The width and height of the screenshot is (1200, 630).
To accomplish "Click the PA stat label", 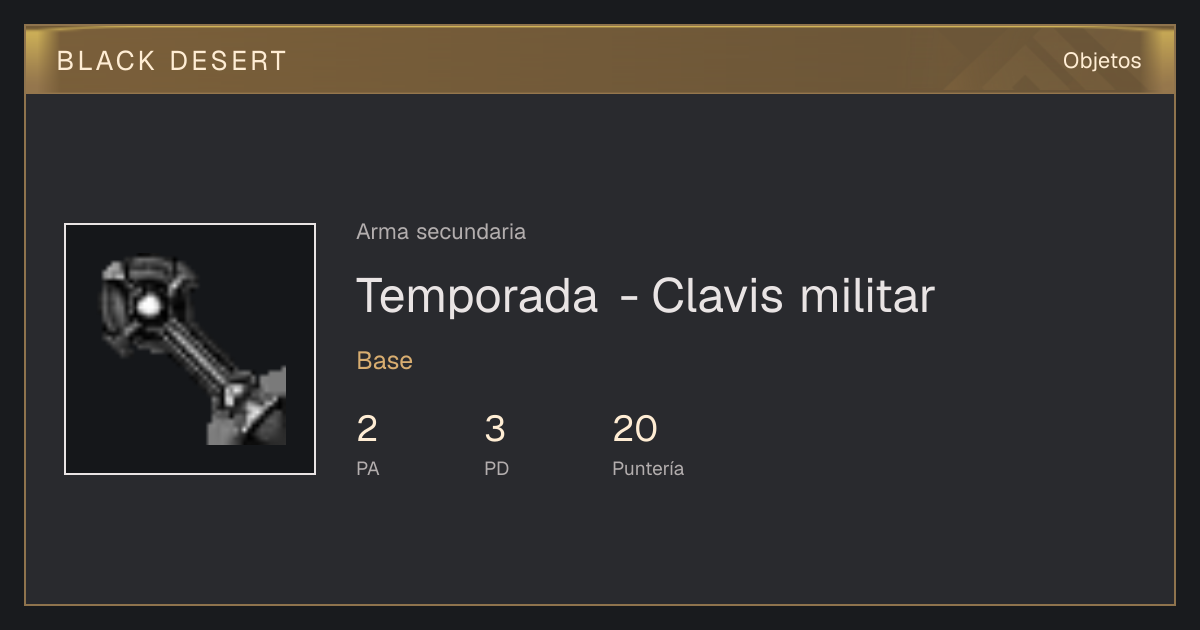I will [368, 468].
